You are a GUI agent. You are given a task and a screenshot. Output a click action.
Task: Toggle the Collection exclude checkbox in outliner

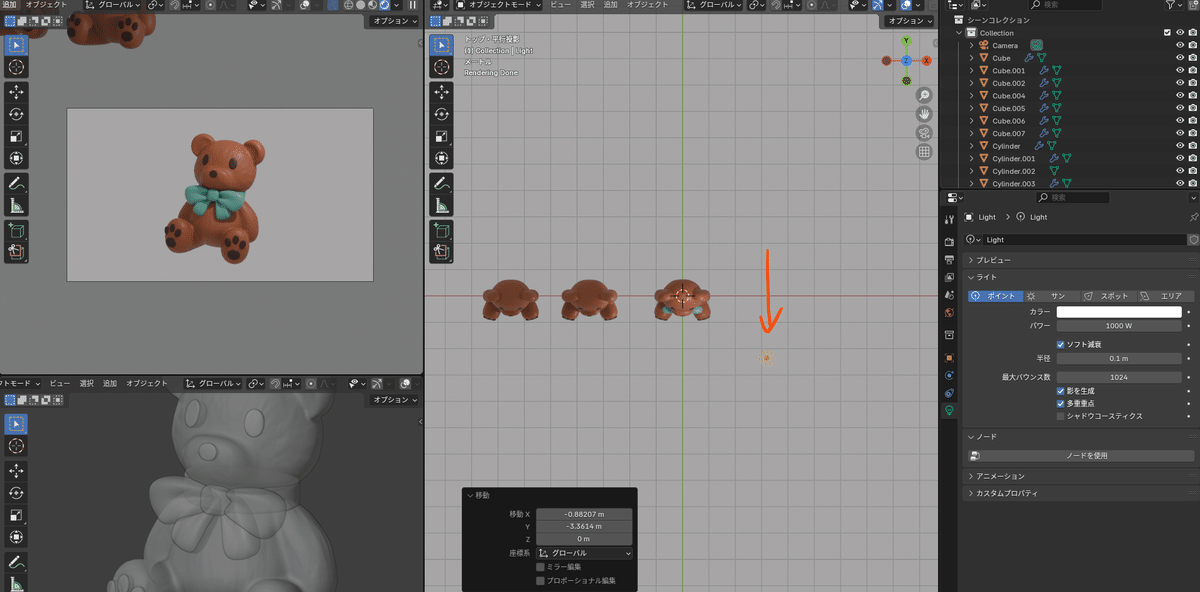tap(1167, 33)
